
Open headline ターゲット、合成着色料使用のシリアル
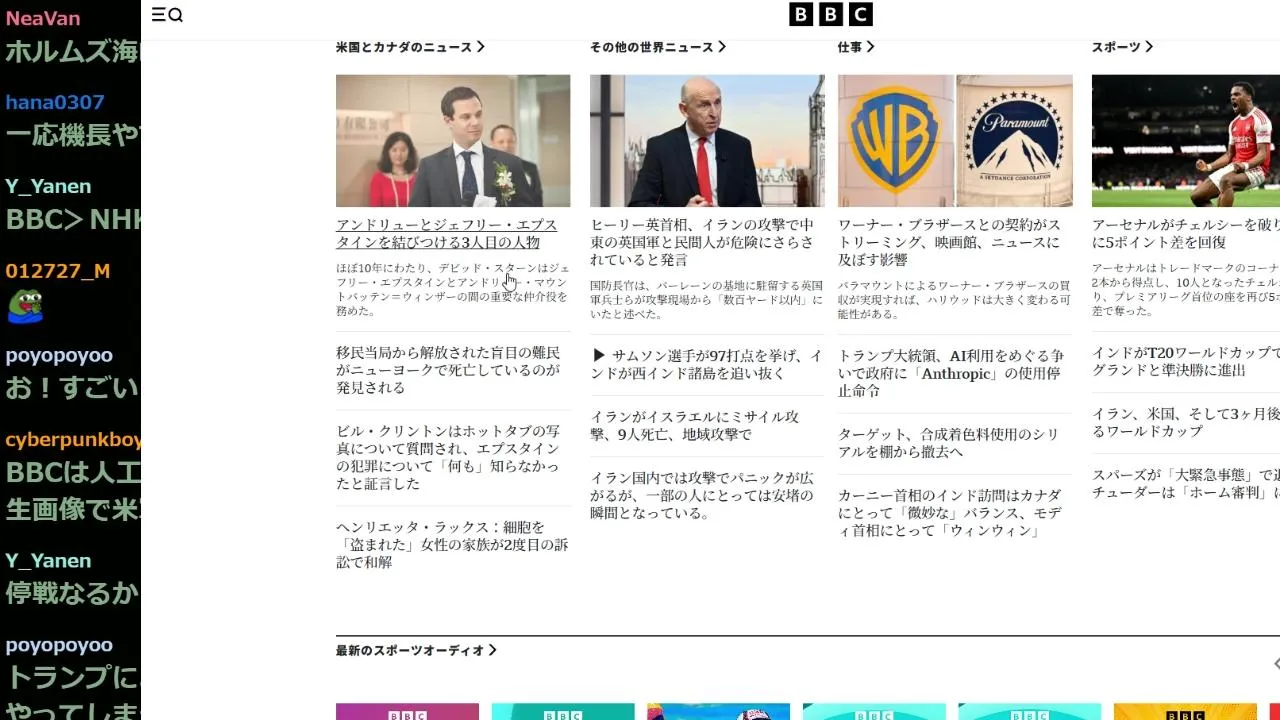pos(948,443)
